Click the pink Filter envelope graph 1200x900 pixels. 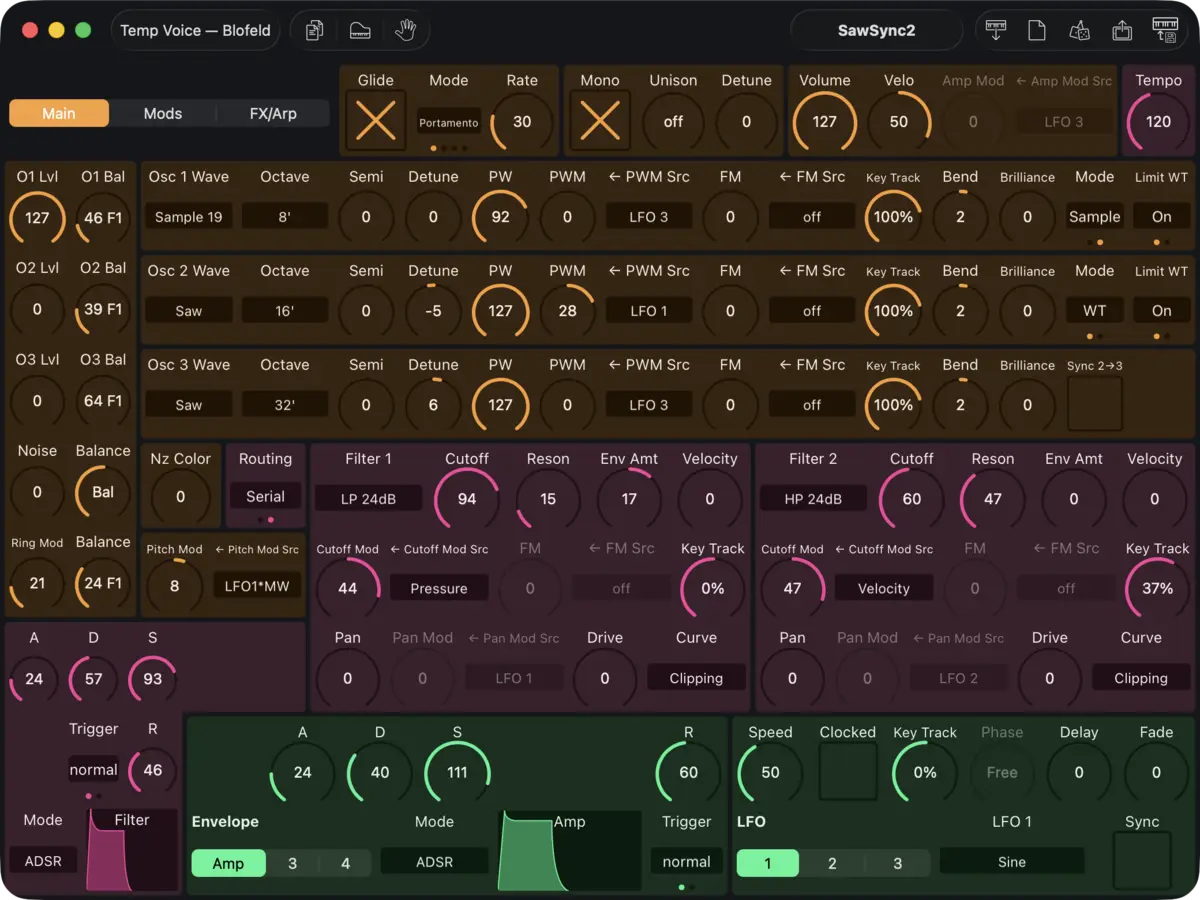coord(132,850)
